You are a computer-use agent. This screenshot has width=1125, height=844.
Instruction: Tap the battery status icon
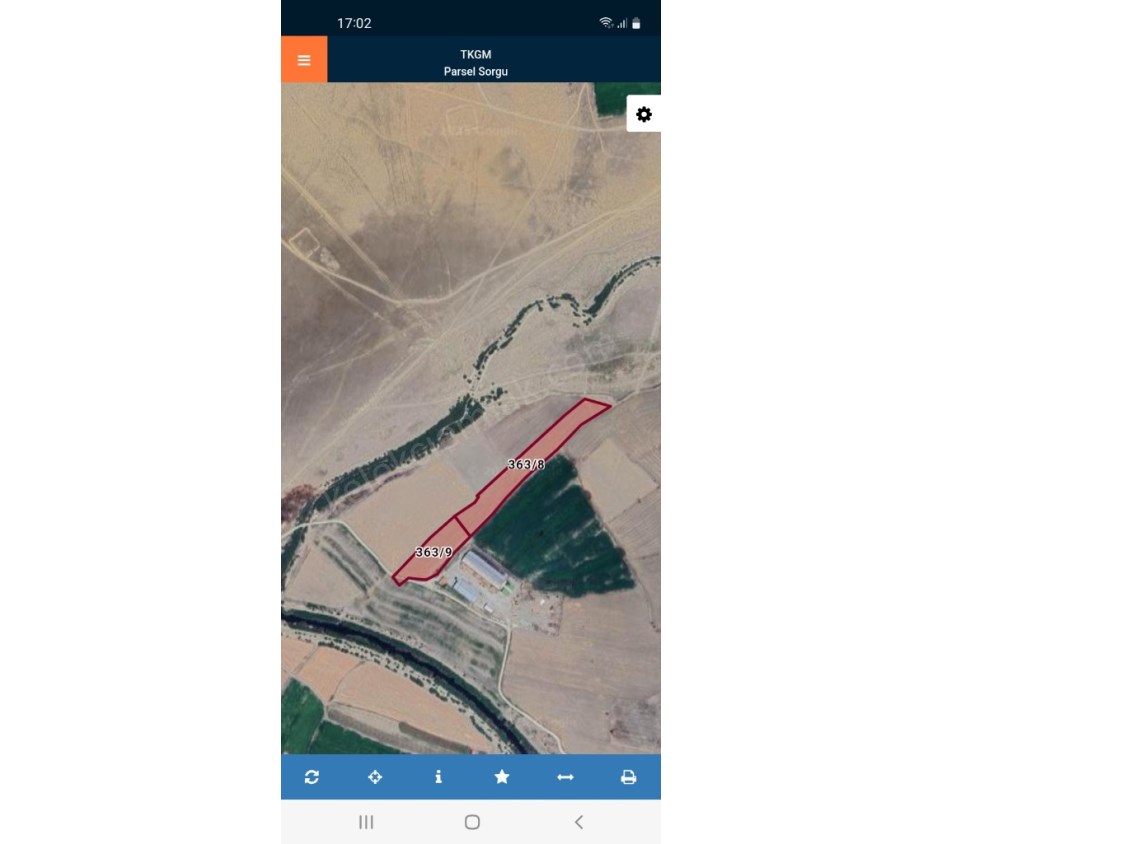click(636, 23)
